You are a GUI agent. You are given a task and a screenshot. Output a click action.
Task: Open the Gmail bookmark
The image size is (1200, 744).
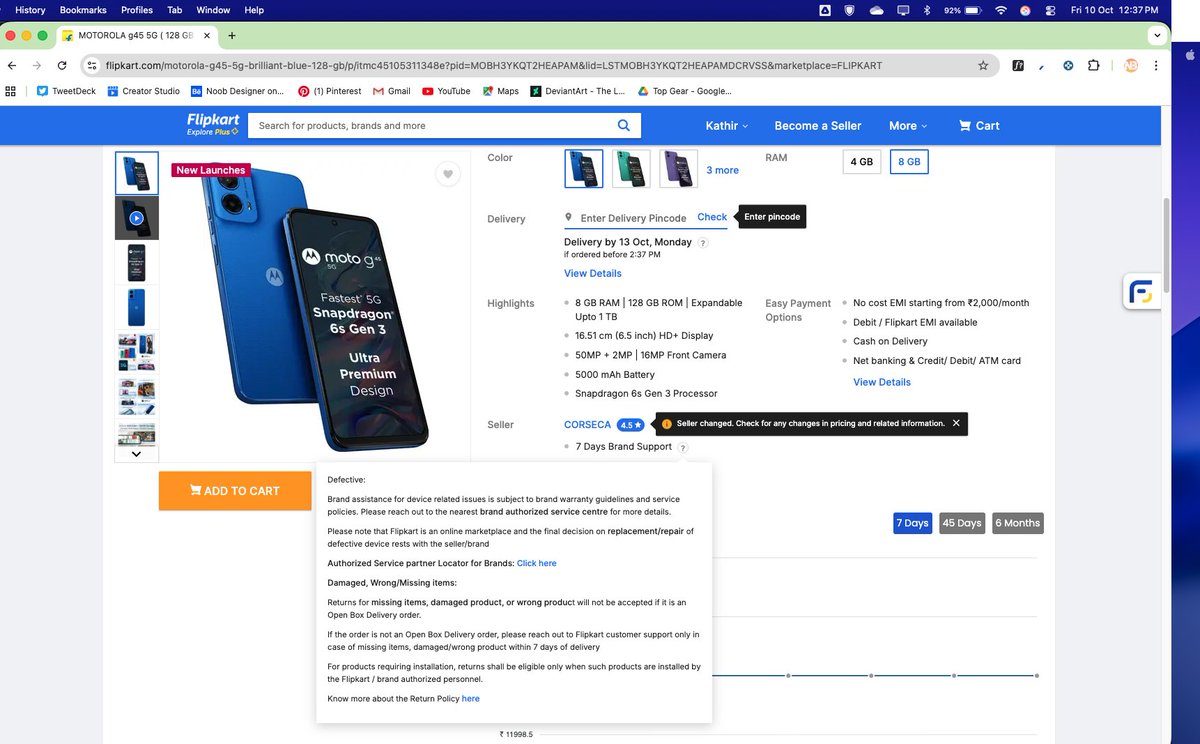pos(391,91)
